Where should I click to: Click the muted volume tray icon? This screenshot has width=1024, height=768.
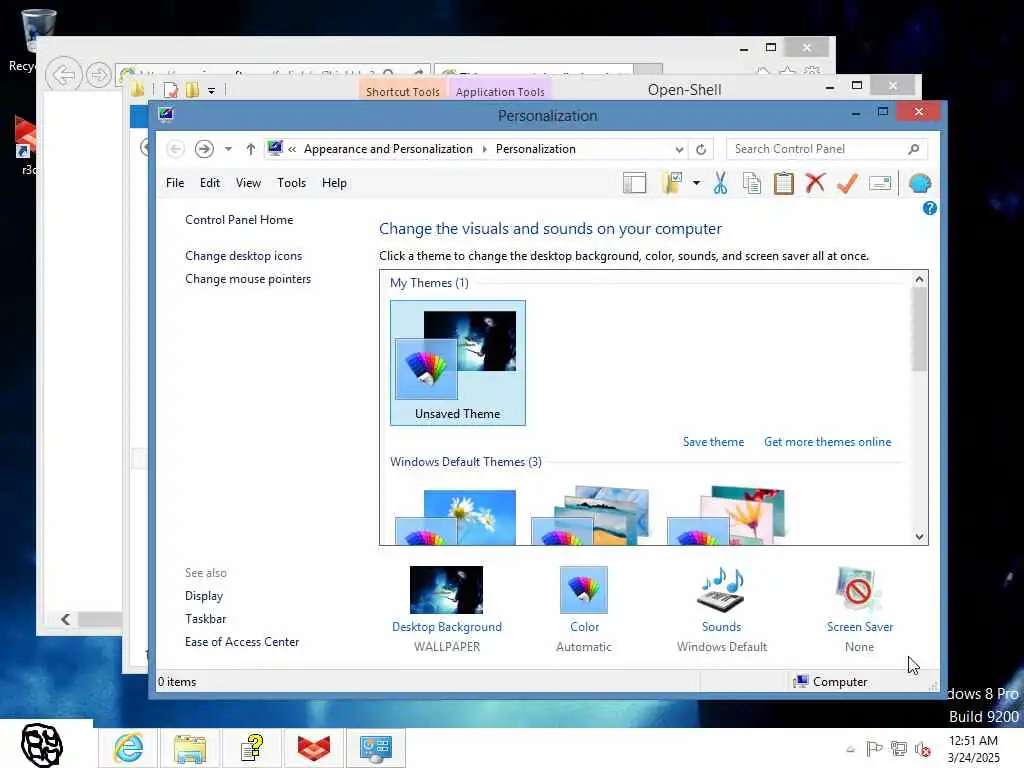click(x=923, y=749)
